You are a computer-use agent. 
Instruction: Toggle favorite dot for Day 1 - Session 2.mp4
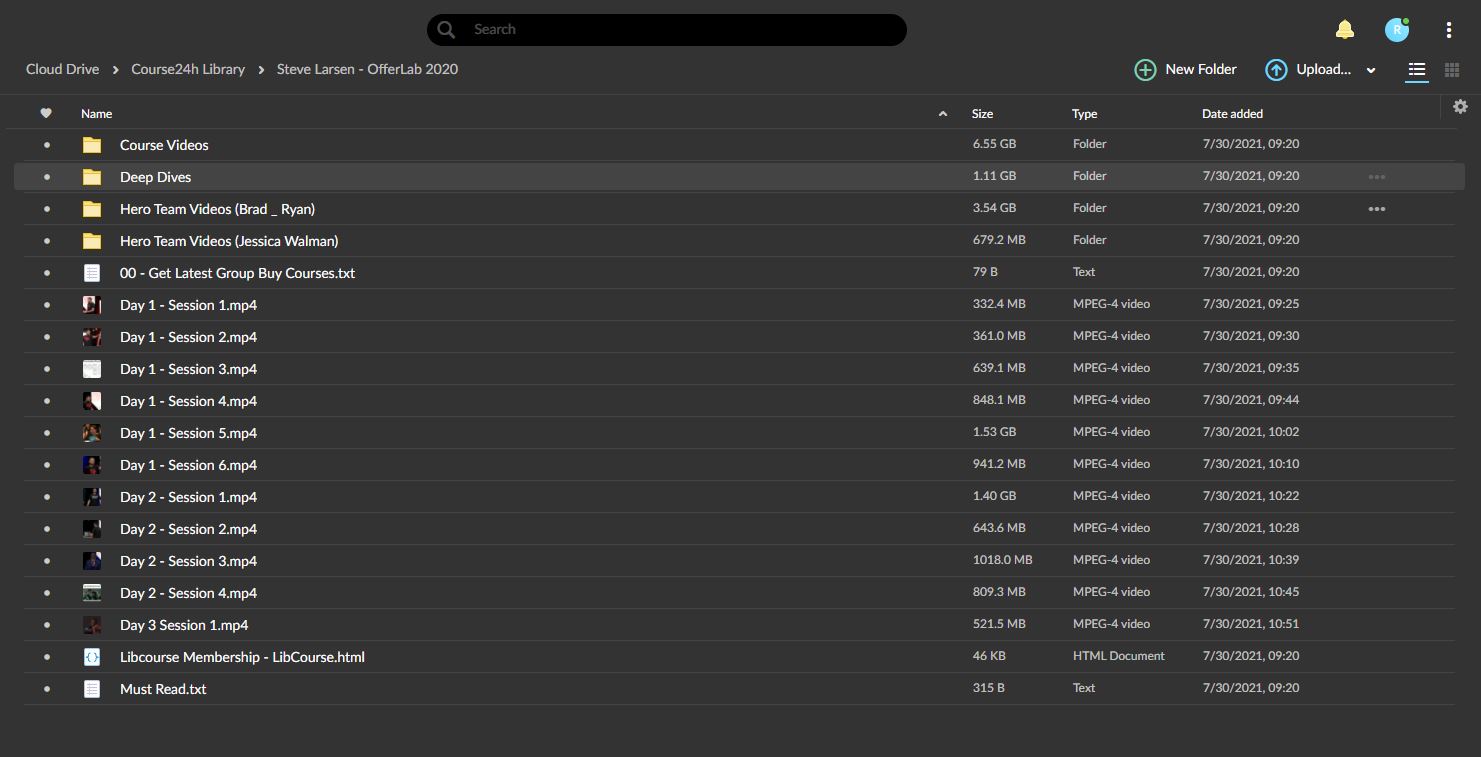coord(46,337)
